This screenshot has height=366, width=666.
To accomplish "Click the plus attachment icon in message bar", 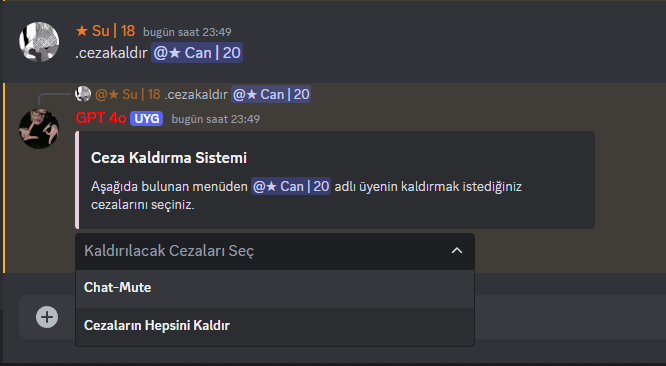I will [x=47, y=317].
